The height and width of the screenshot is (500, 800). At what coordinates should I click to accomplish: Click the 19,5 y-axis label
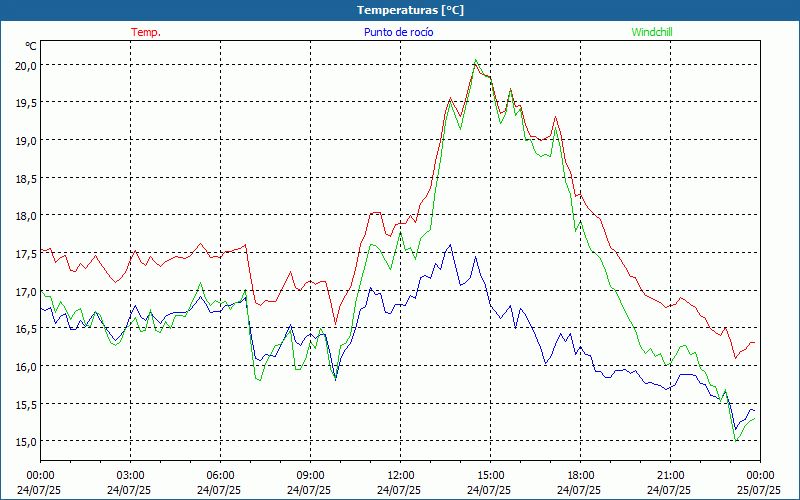point(25,103)
